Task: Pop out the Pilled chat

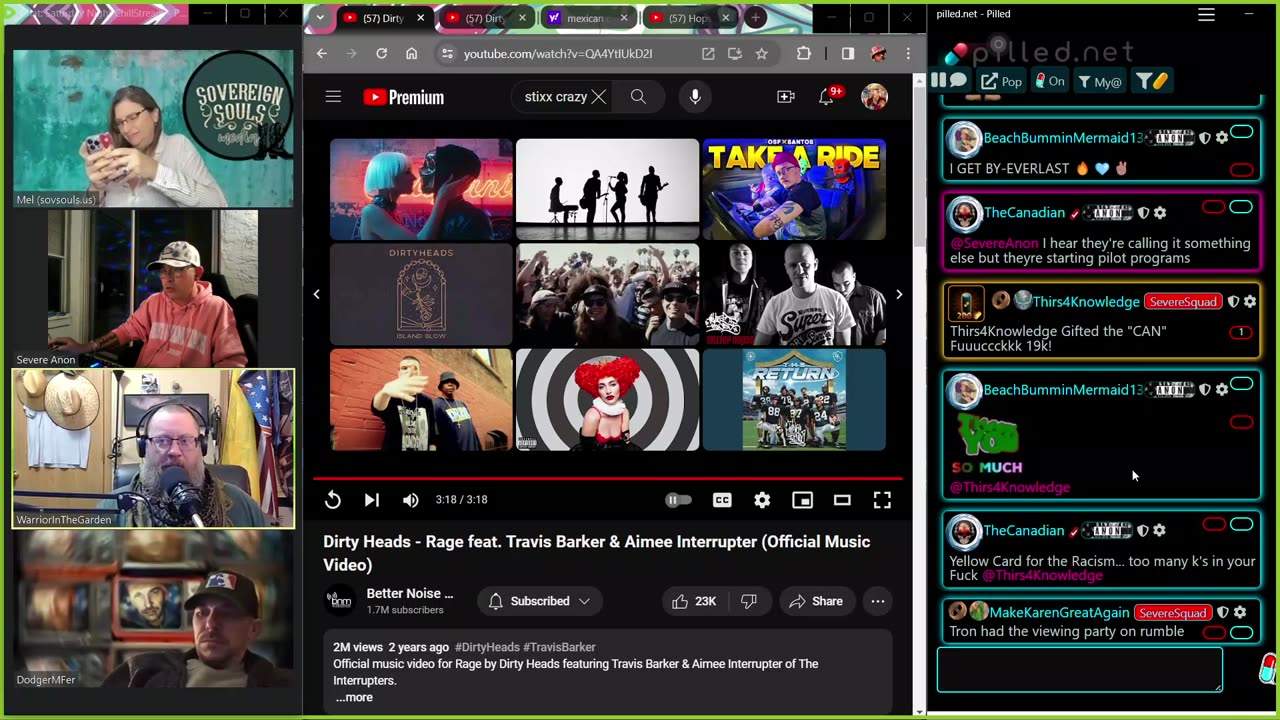Action: [x=1002, y=82]
